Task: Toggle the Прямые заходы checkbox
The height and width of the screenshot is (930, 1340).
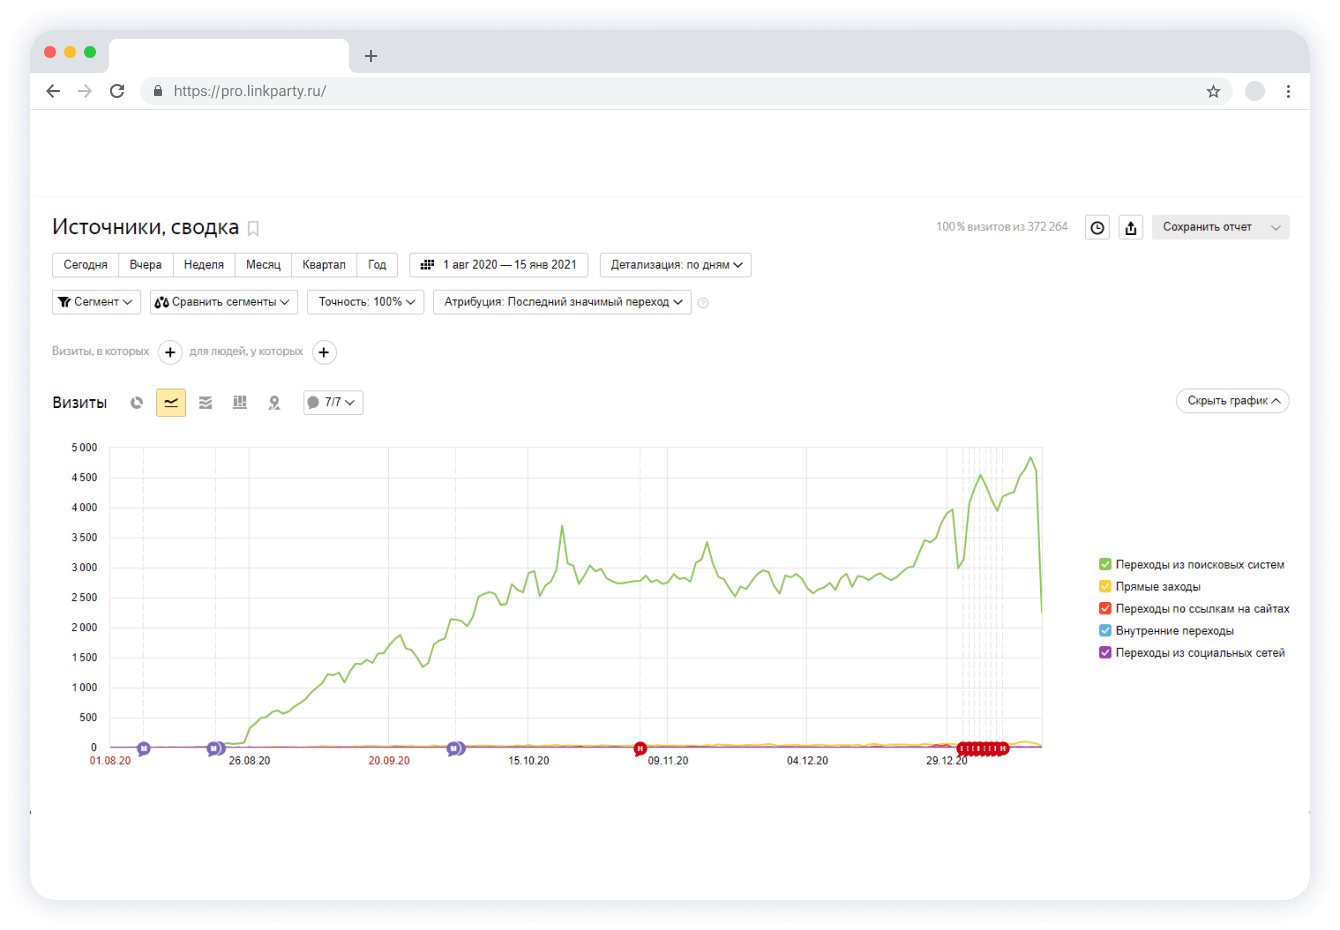Action: [x=1105, y=587]
